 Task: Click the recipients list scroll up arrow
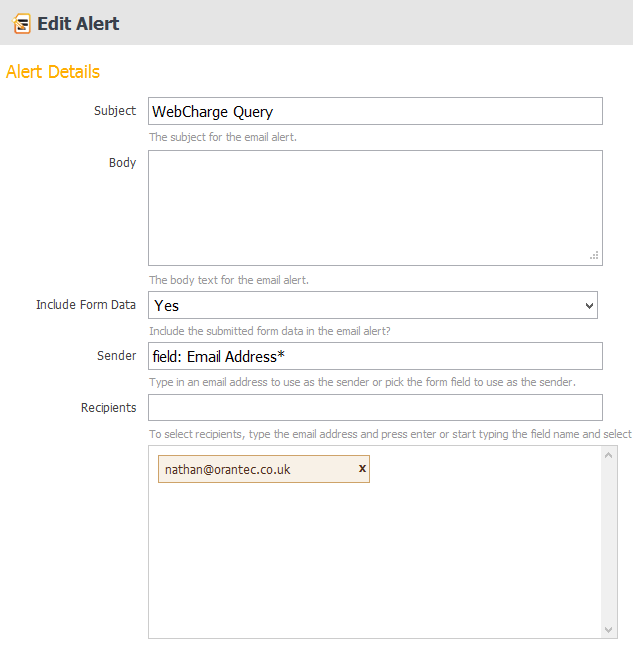(x=609, y=455)
